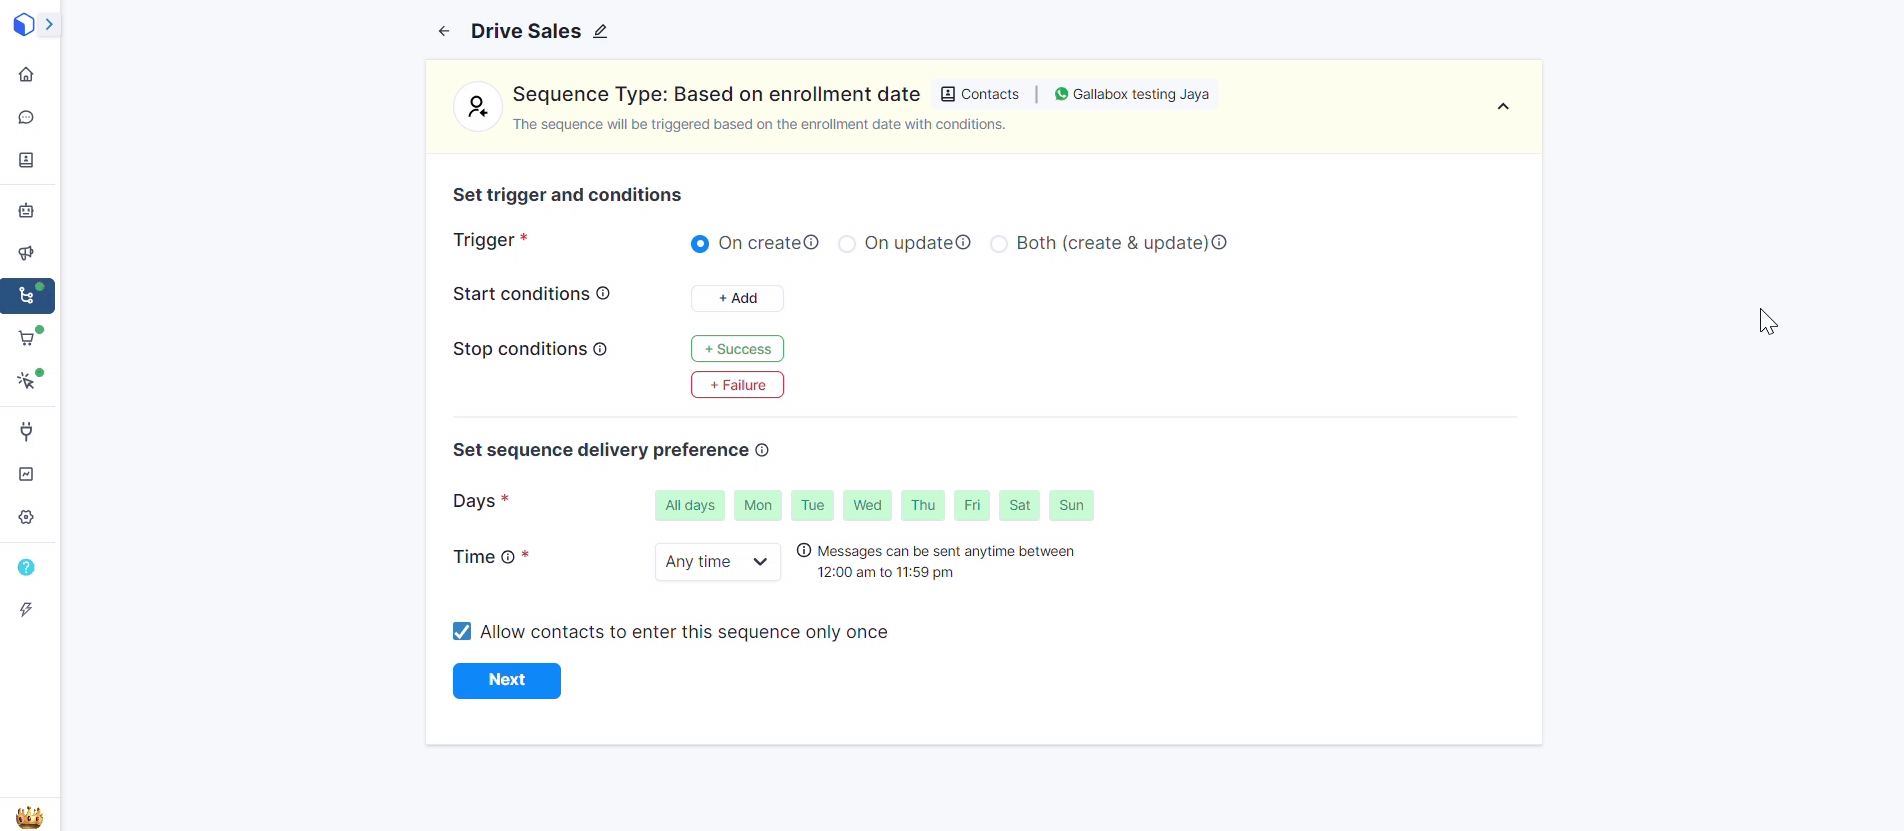Open the Any time dropdown
The image size is (1904, 831).
[x=718, y=562]
